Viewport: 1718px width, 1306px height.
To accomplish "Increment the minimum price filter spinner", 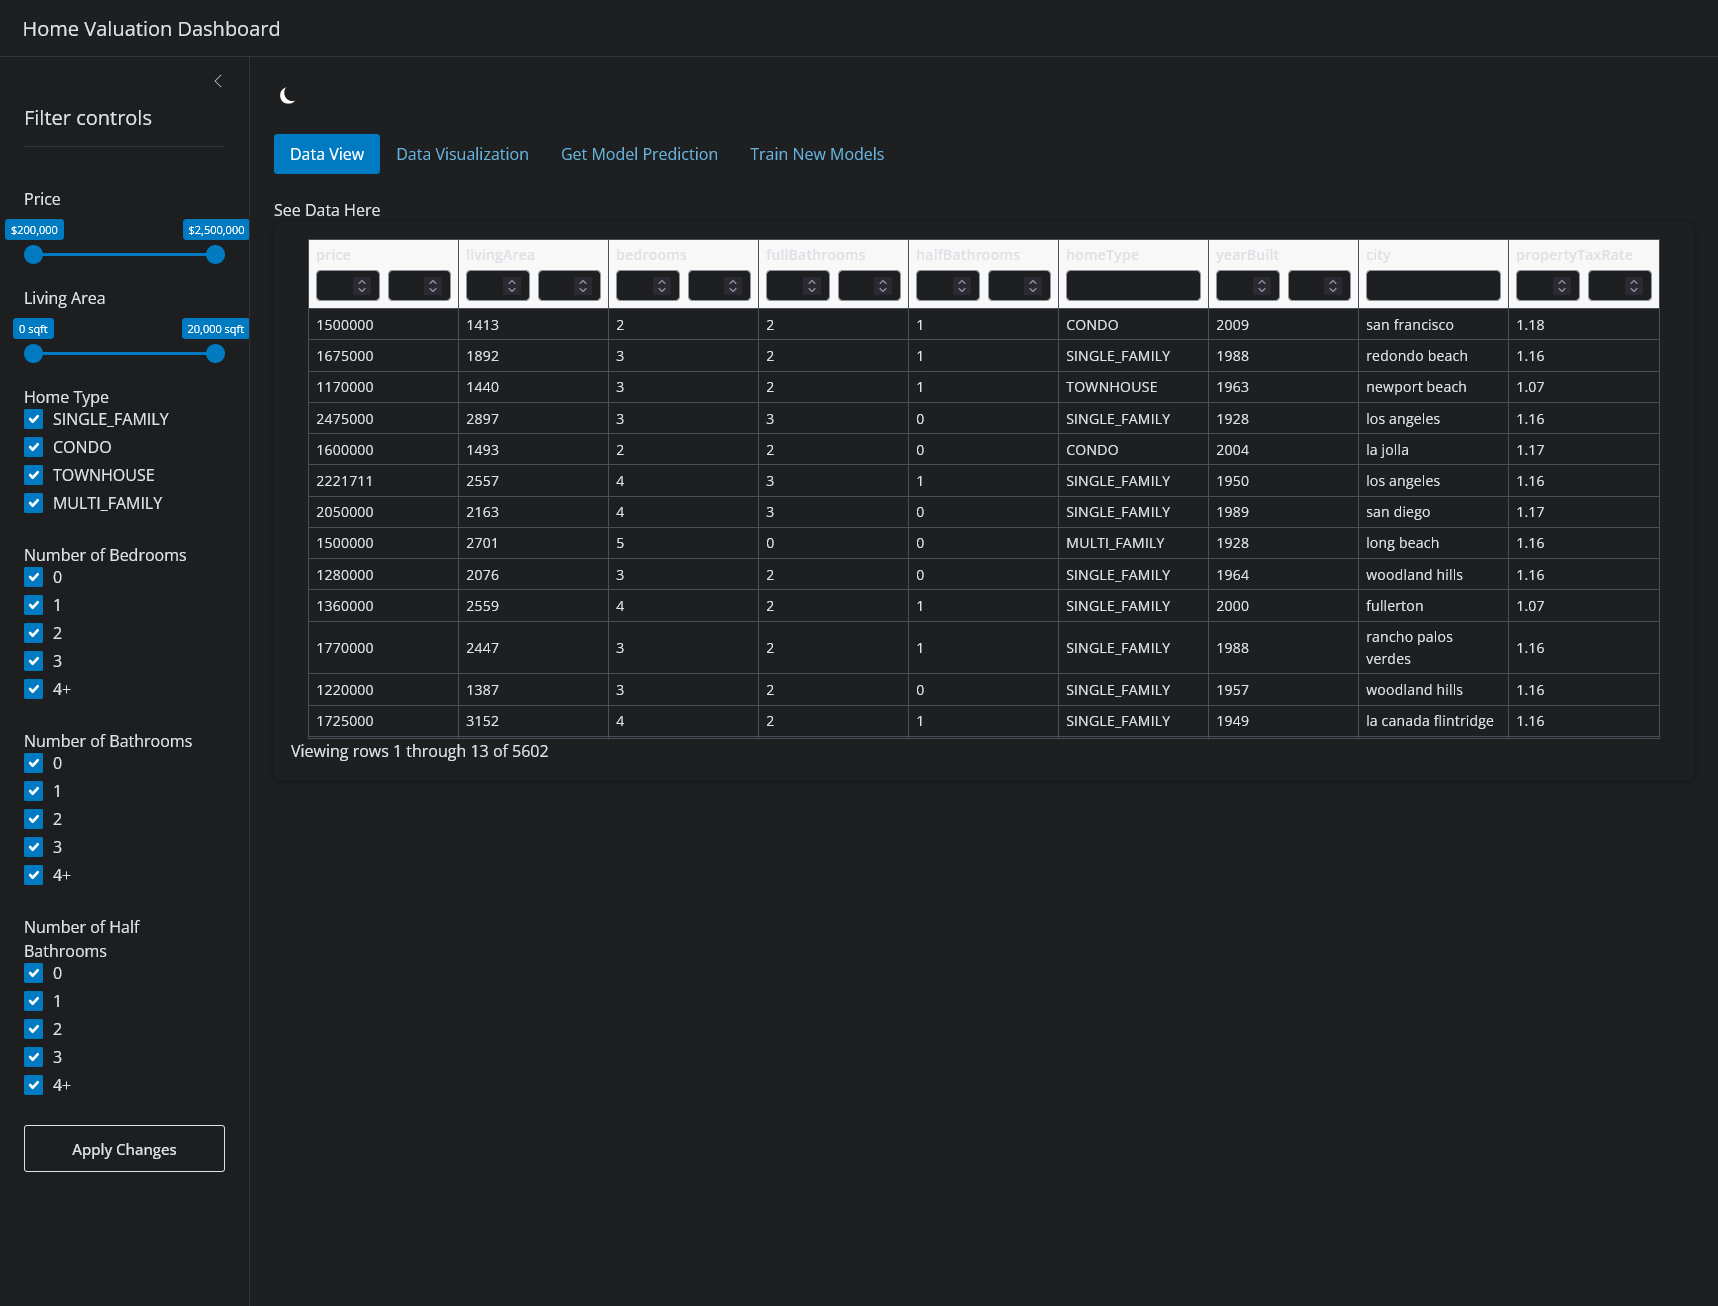I will [362, 280].
